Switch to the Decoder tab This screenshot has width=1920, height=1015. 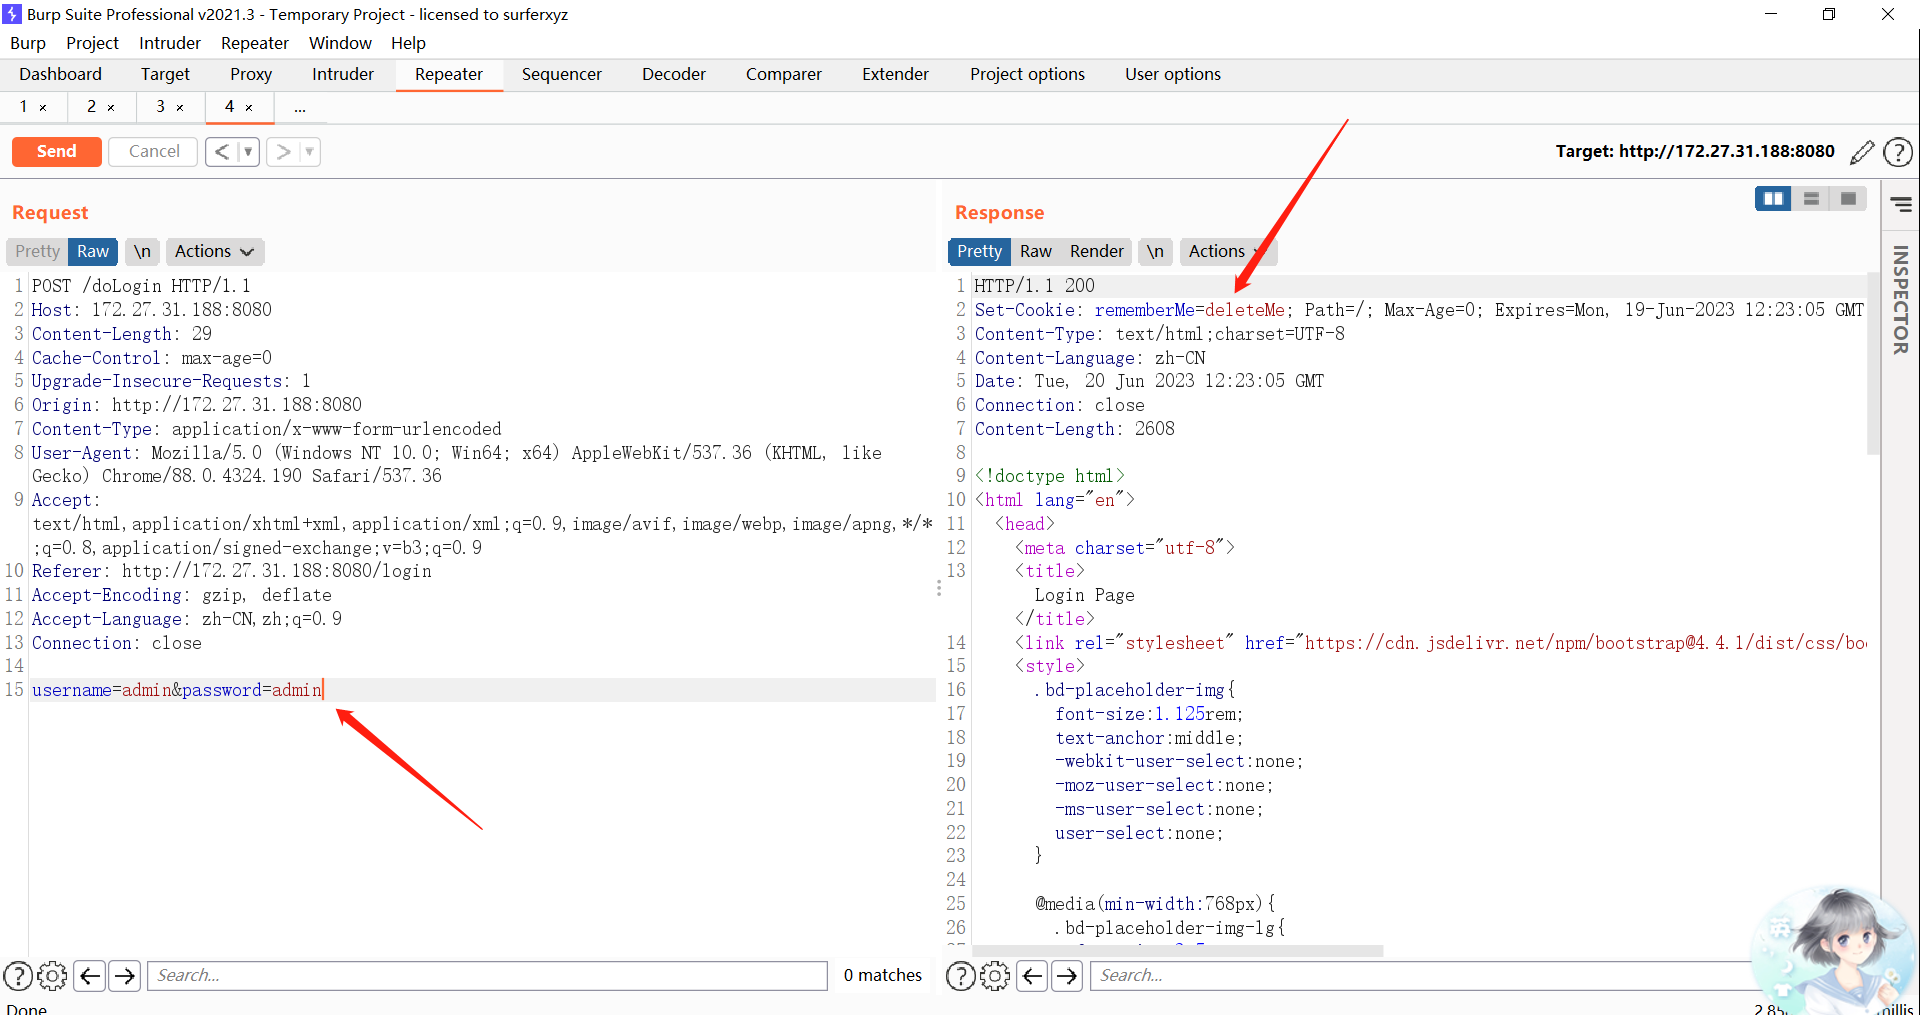(673, 74)
